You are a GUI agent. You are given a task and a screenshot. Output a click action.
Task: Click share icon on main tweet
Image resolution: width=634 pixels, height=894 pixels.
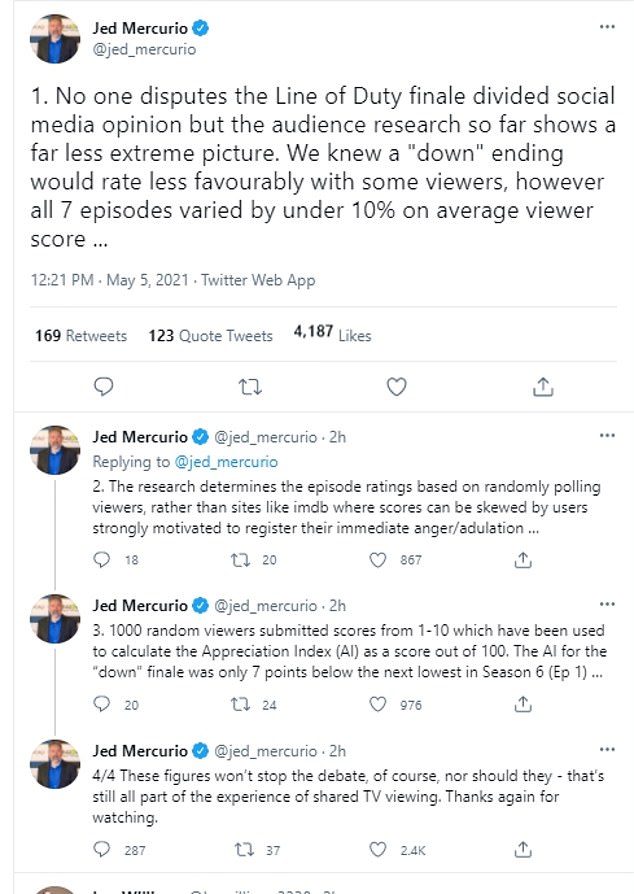point(542,386)
